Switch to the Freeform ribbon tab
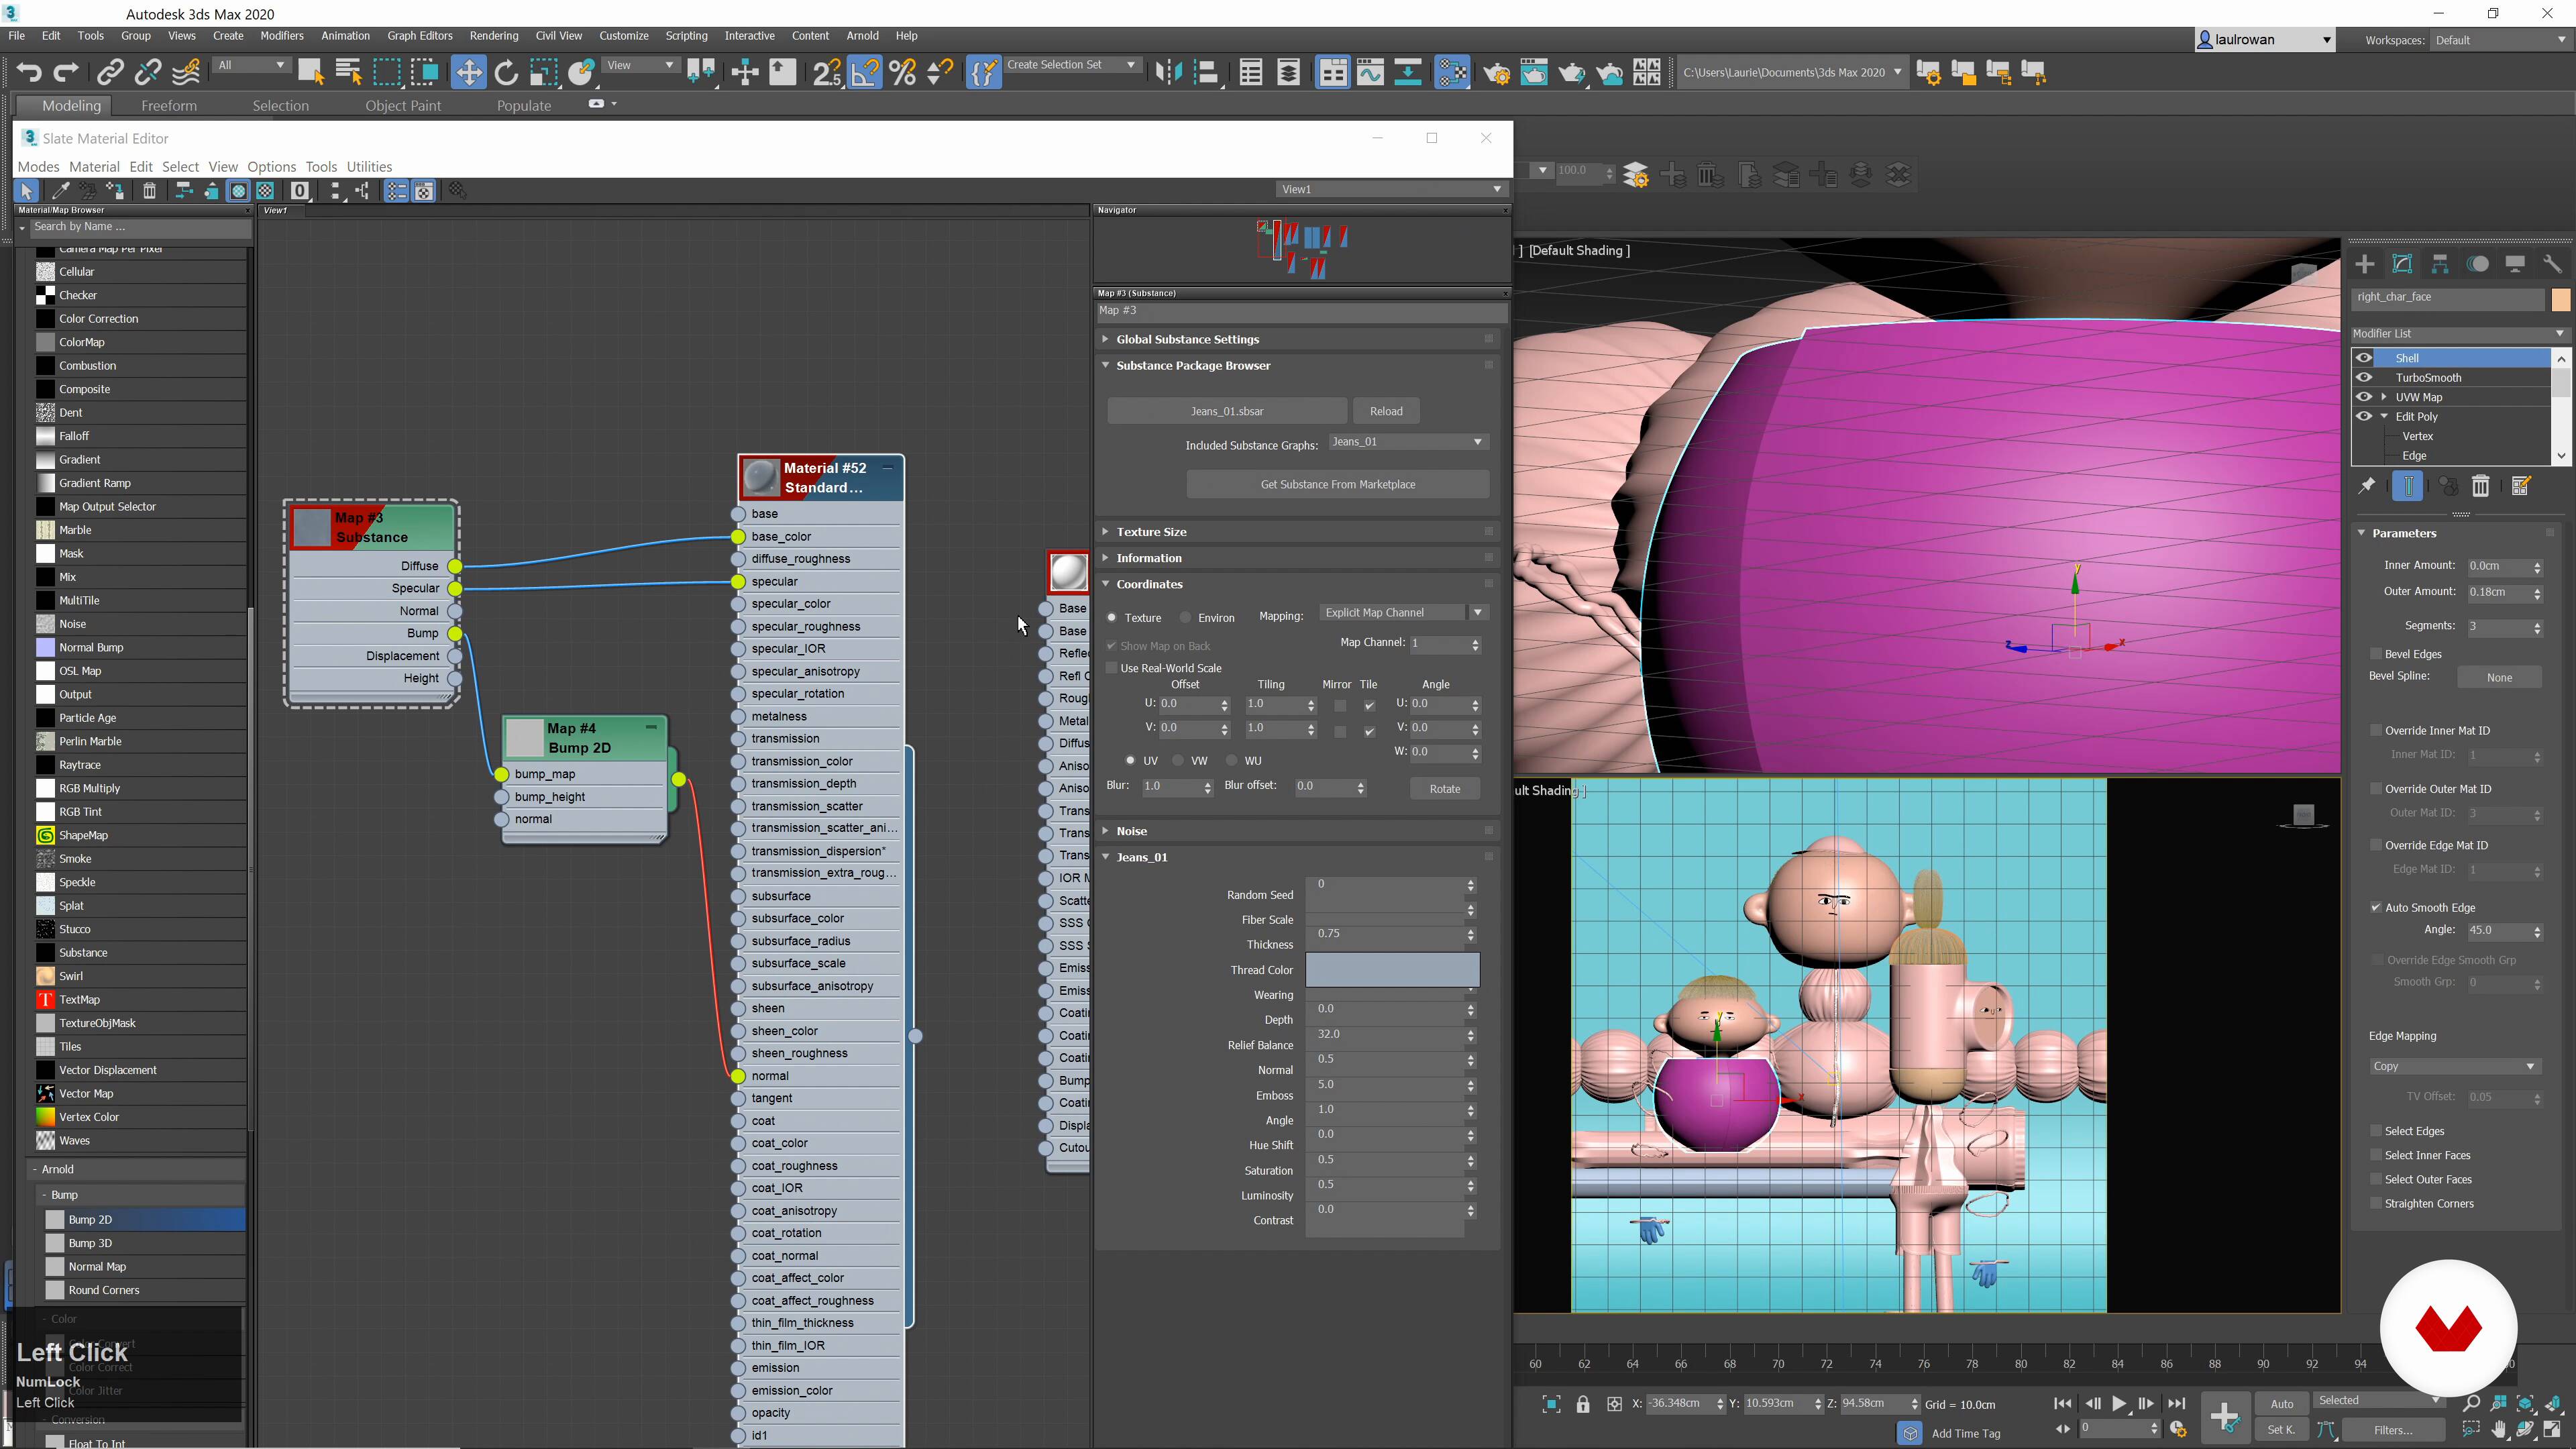Image resolution: width=2576 pixels, height=1449 pixels. pos(169,105)
